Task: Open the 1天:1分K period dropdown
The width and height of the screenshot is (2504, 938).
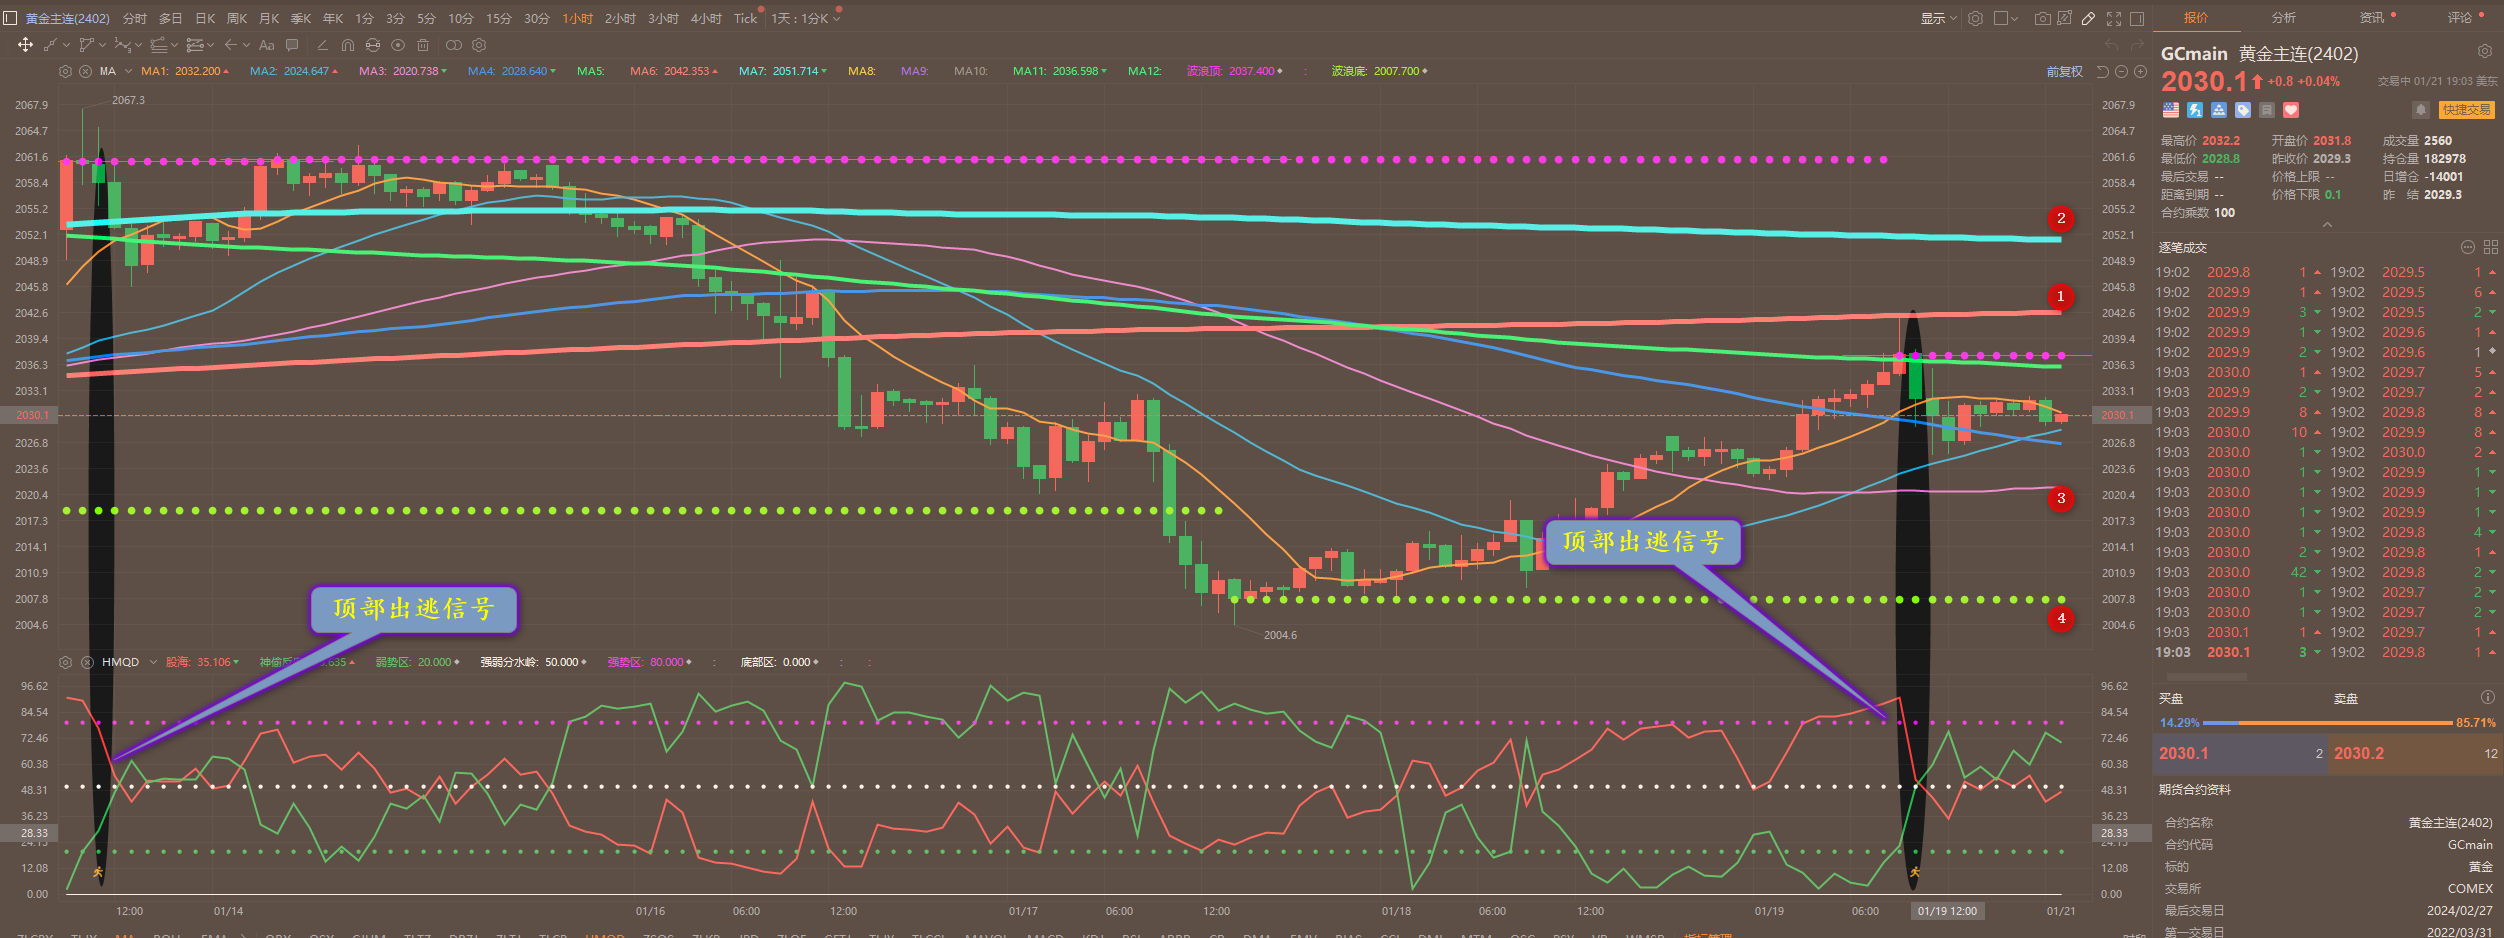Action: 806,18
